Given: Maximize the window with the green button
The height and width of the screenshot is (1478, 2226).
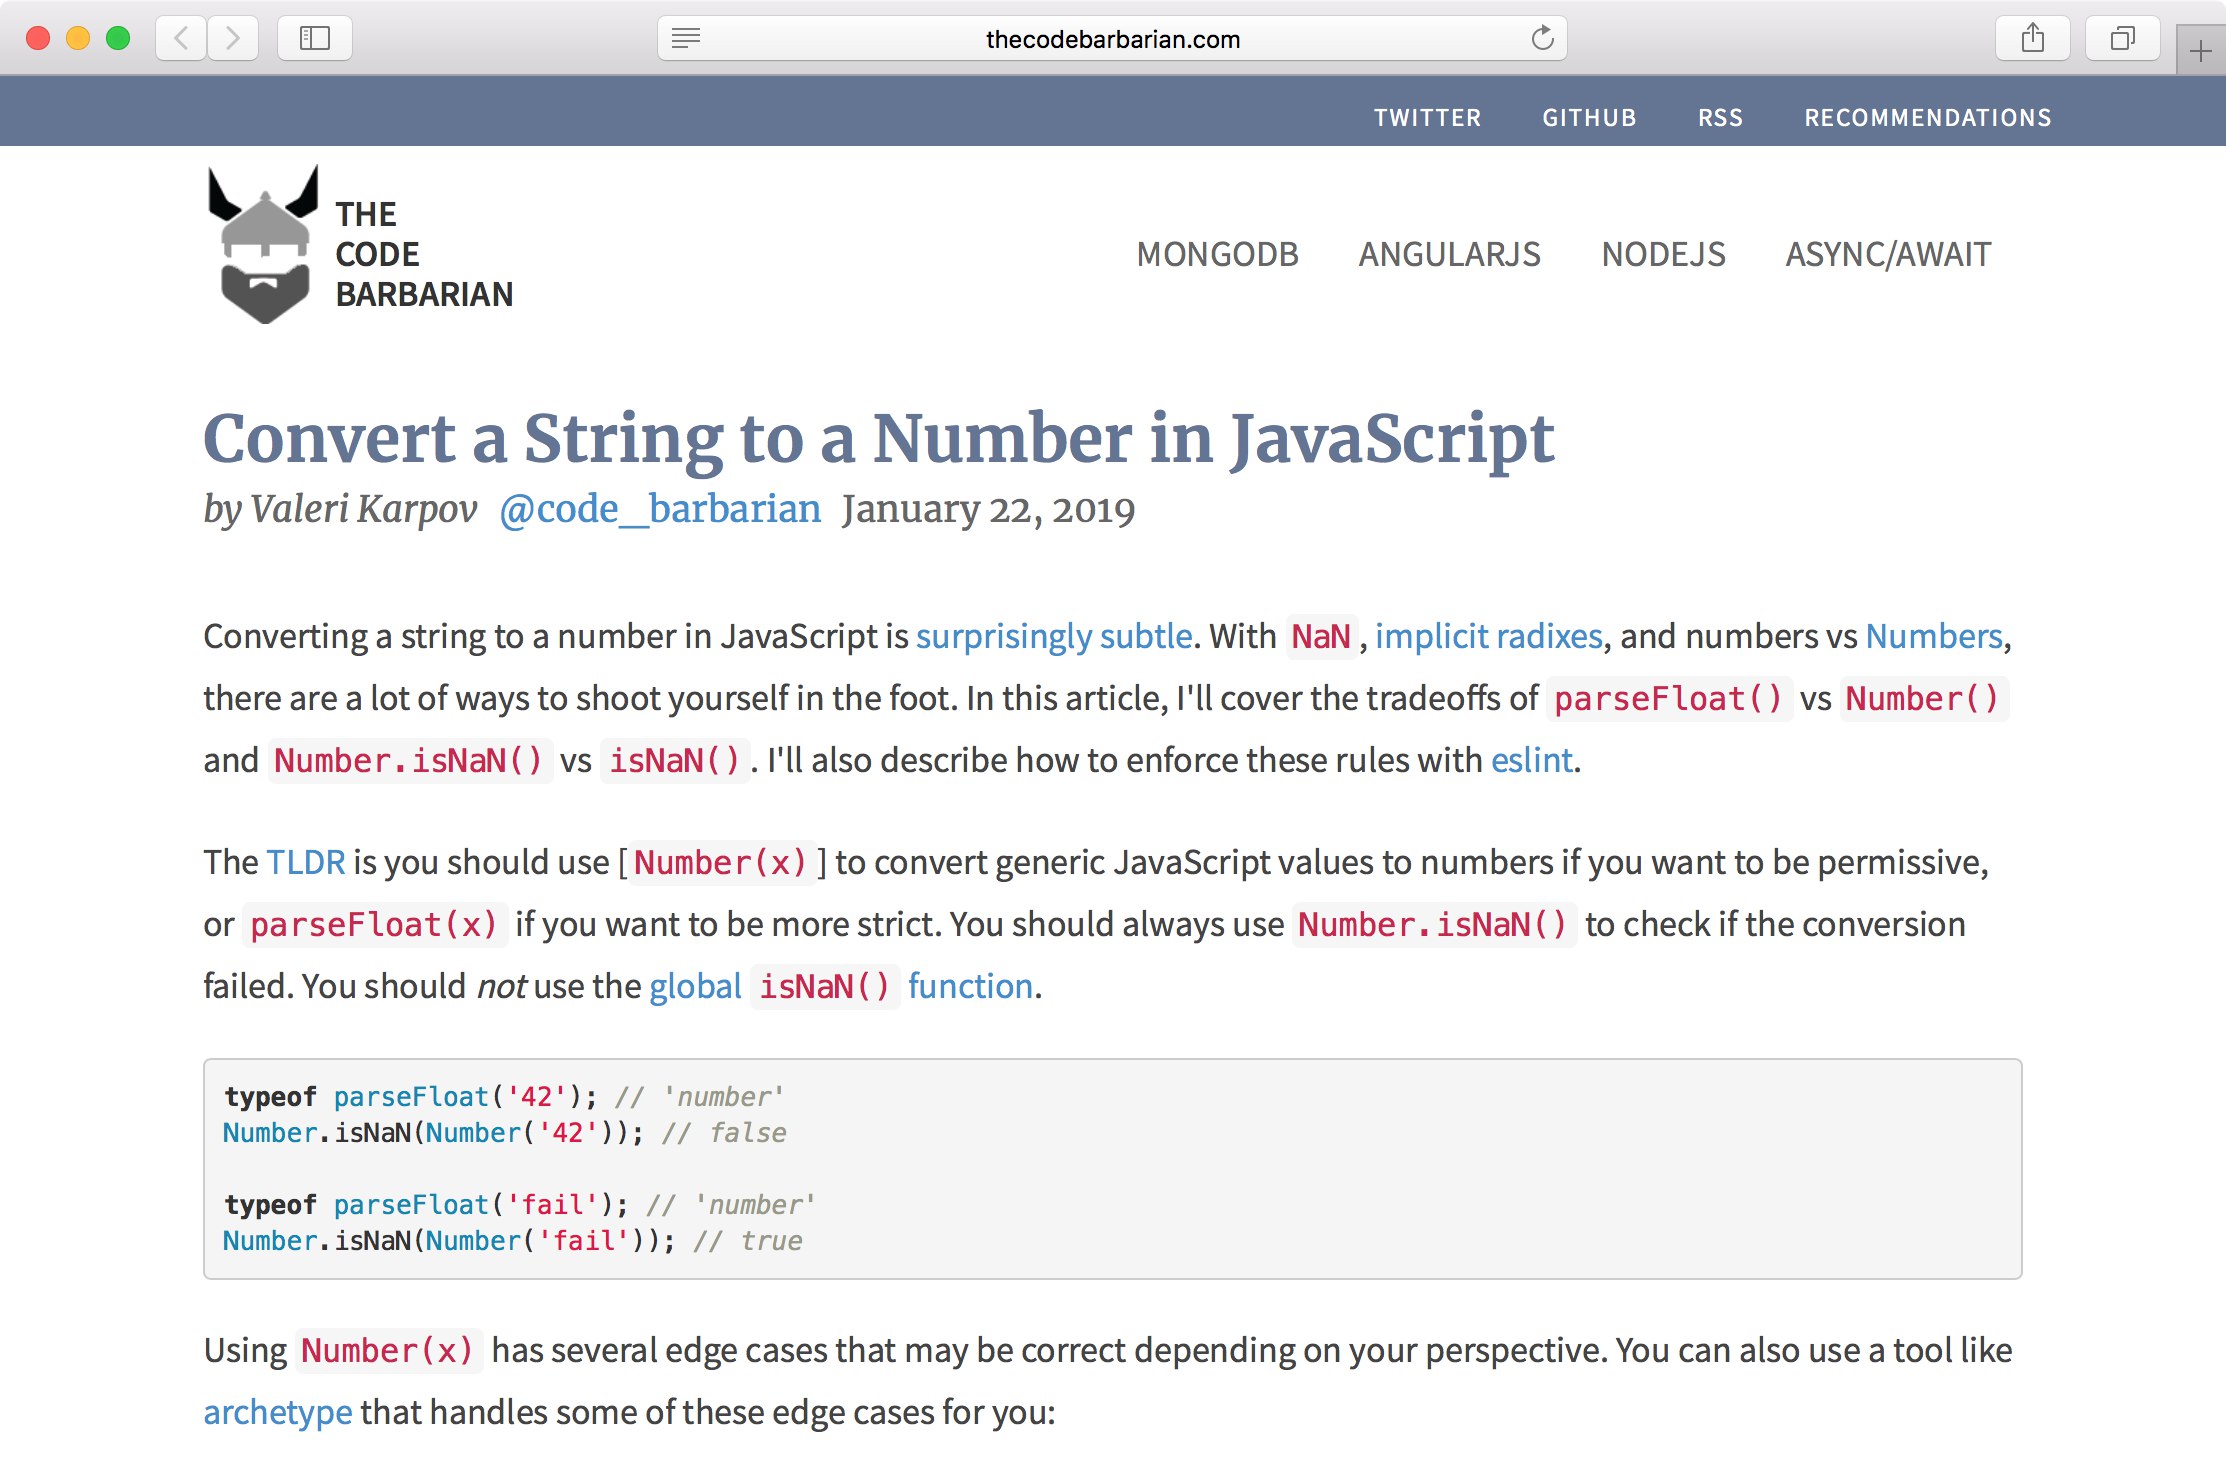Looking at the screenshot, I should point(118,38).
